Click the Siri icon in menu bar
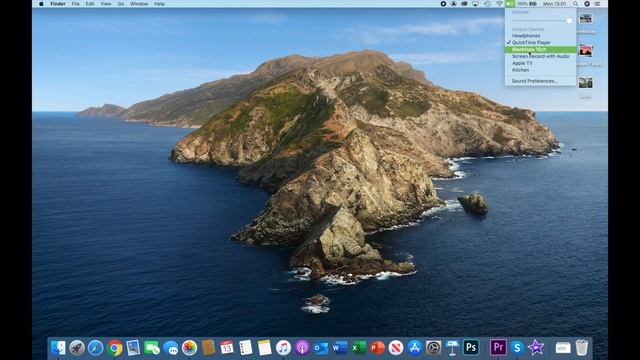The height and width of the screenshot is (360, 640). point(587,4)
